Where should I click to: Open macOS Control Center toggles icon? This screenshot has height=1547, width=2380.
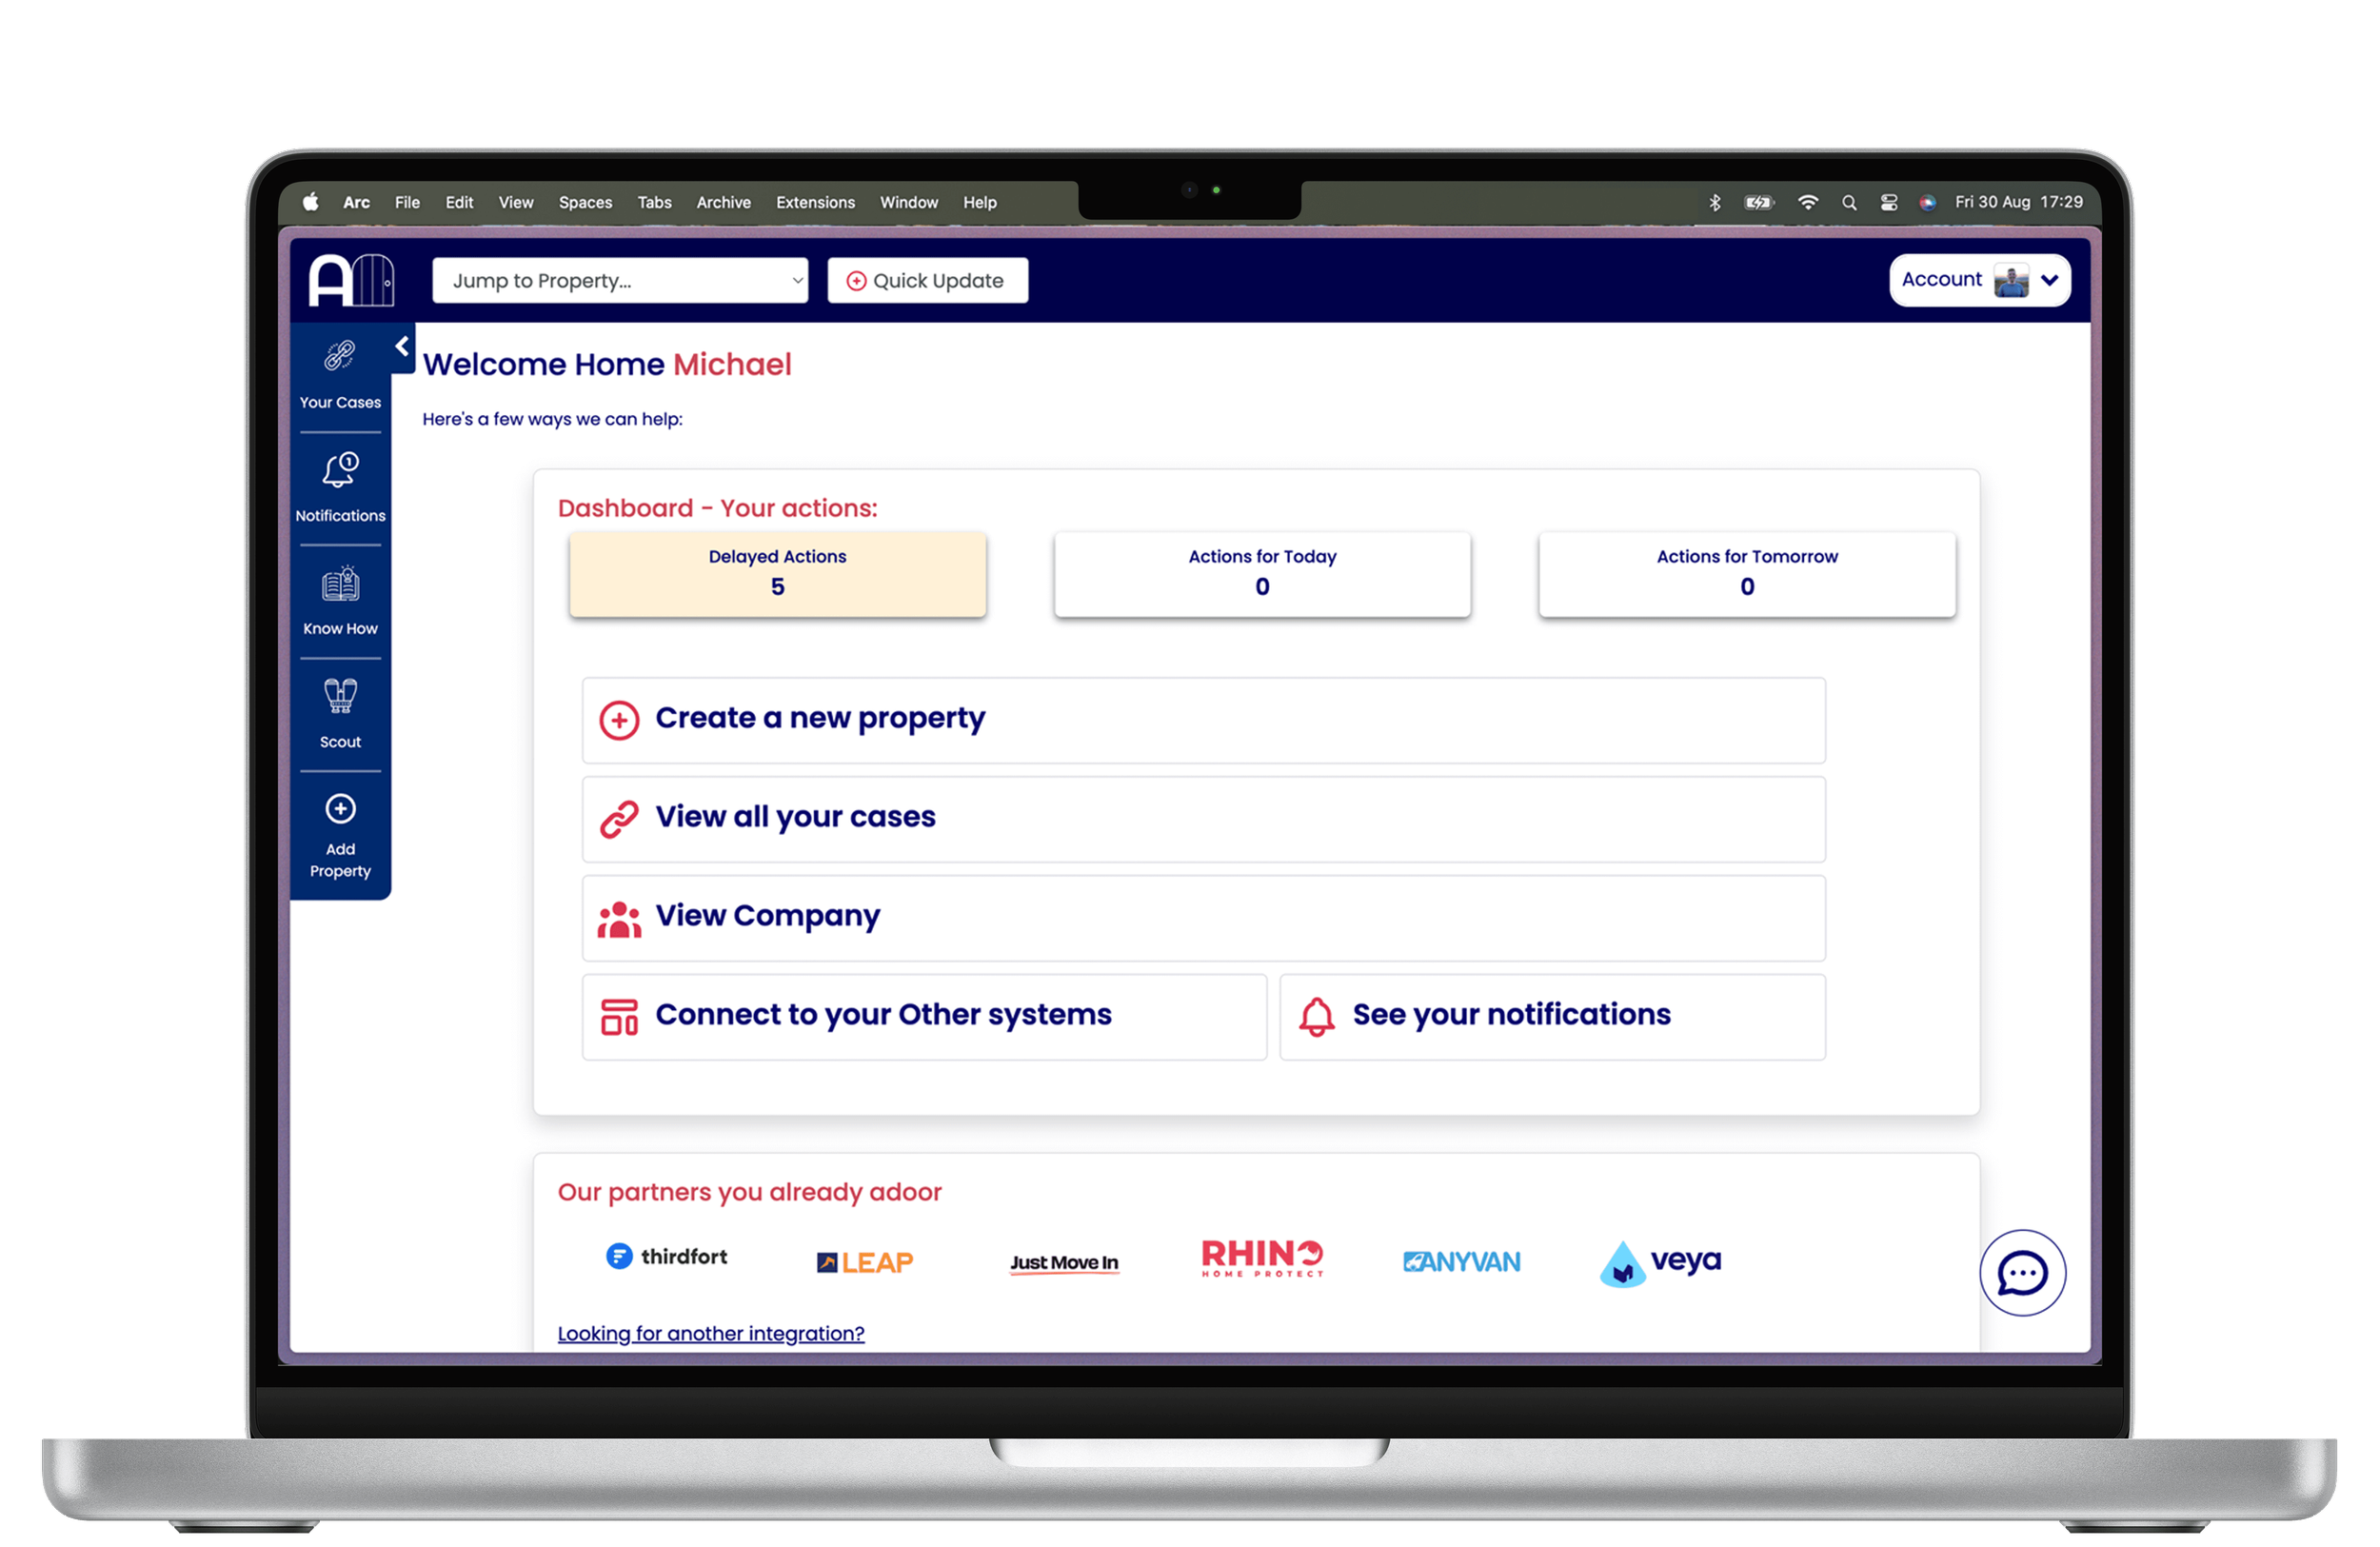(x=1888, y=202)
